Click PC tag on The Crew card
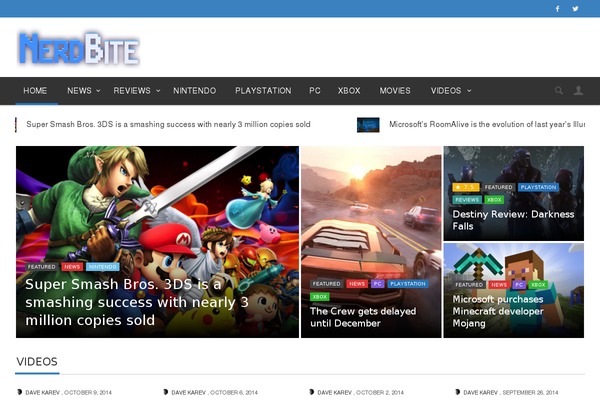Image resolution: width=600 pixels, height=400 pixels. click(x=378, y=284)
